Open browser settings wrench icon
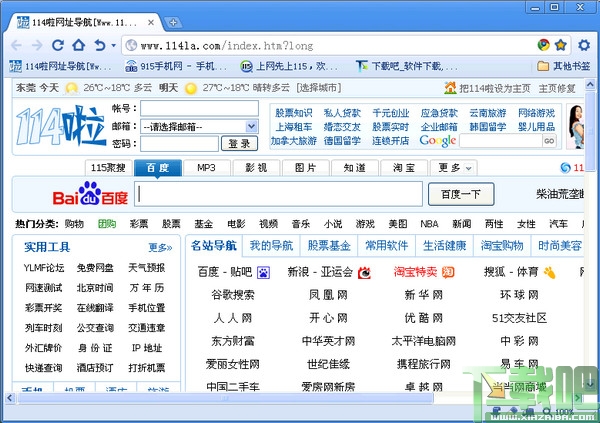Screen dimensions: 600x423 (x=584, y=45)
